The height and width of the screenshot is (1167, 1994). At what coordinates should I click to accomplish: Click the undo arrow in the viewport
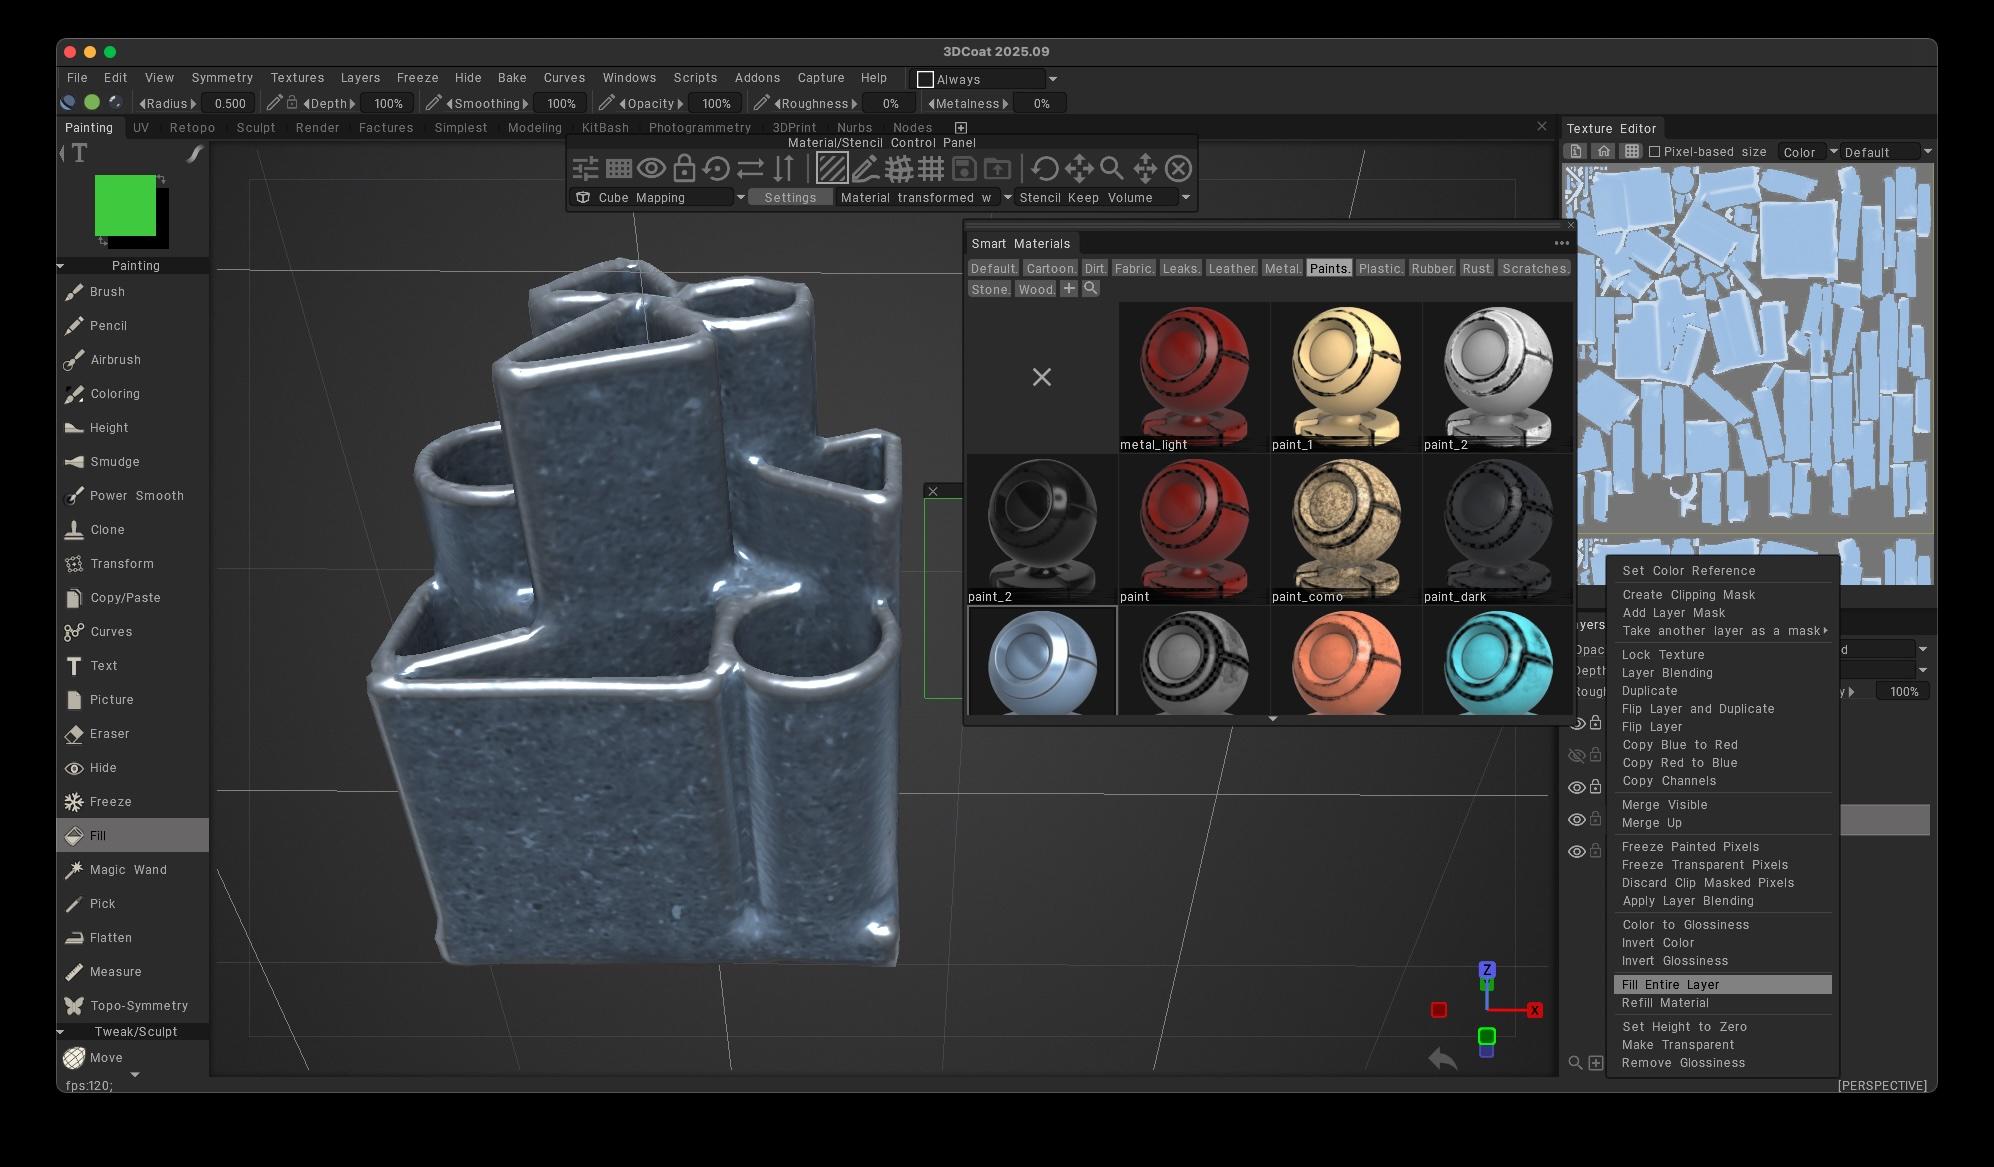click(1442, 1058)
